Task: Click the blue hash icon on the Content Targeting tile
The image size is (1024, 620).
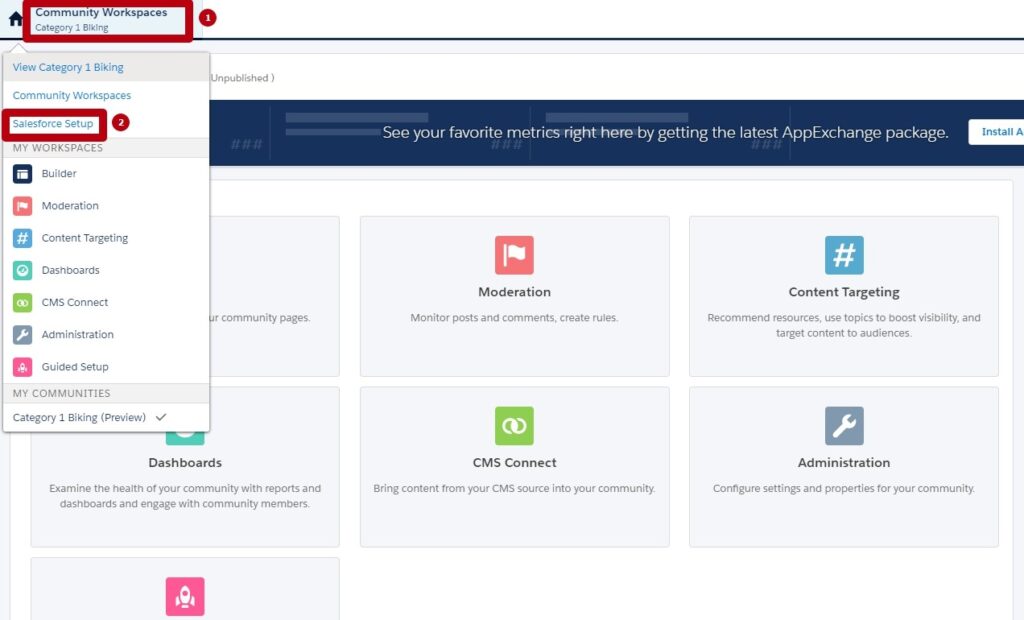Action: (x=844, y=255)
